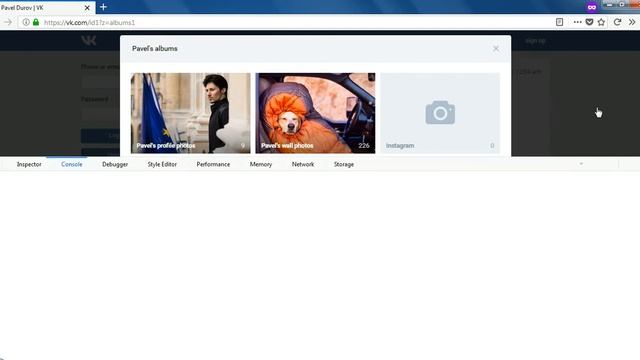This screenshot has width=640, height=360.
Task: Open Pavel's profile photos album
Action: click(x=191, y=113)
